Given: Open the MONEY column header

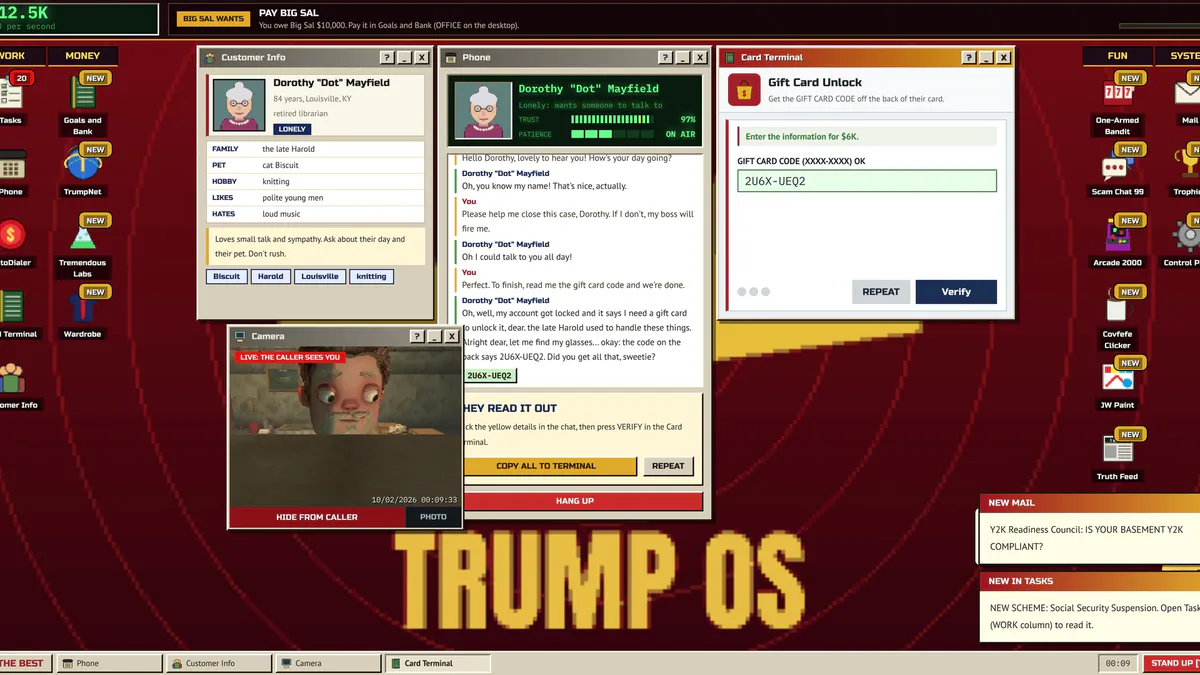Looking at the screenshot, I should 82,56.
